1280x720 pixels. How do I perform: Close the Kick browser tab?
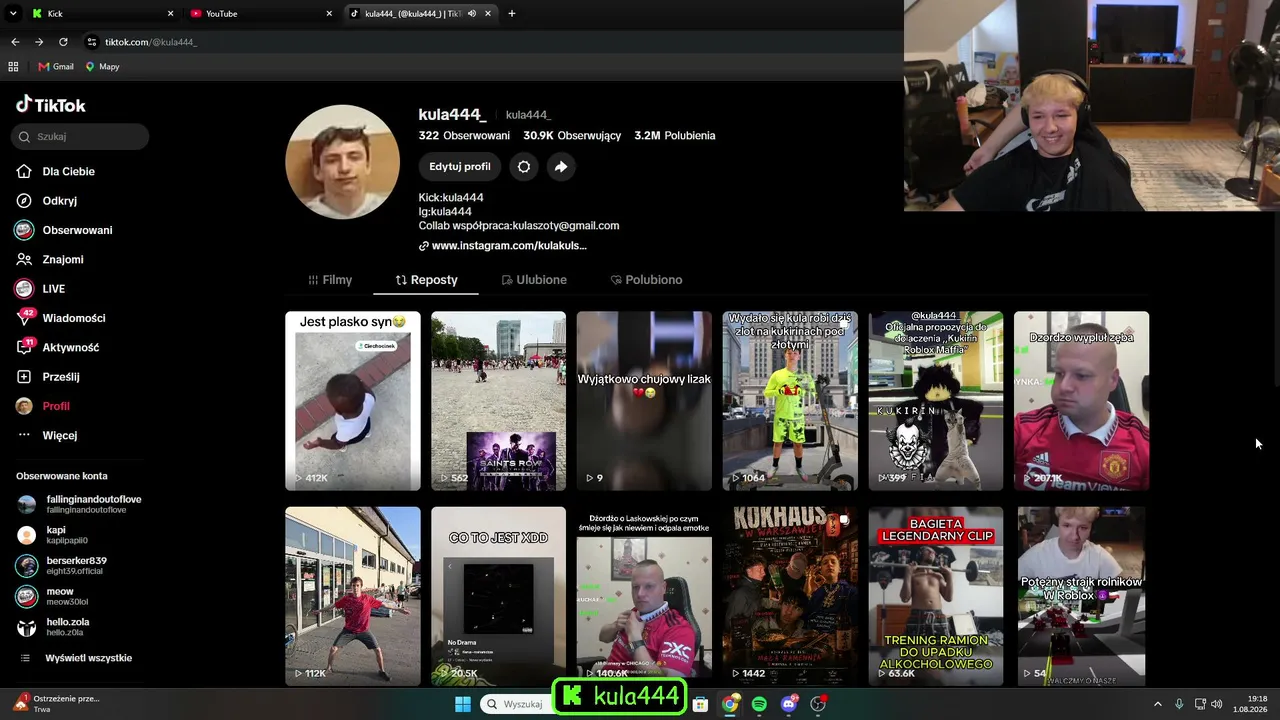[170, 14]
